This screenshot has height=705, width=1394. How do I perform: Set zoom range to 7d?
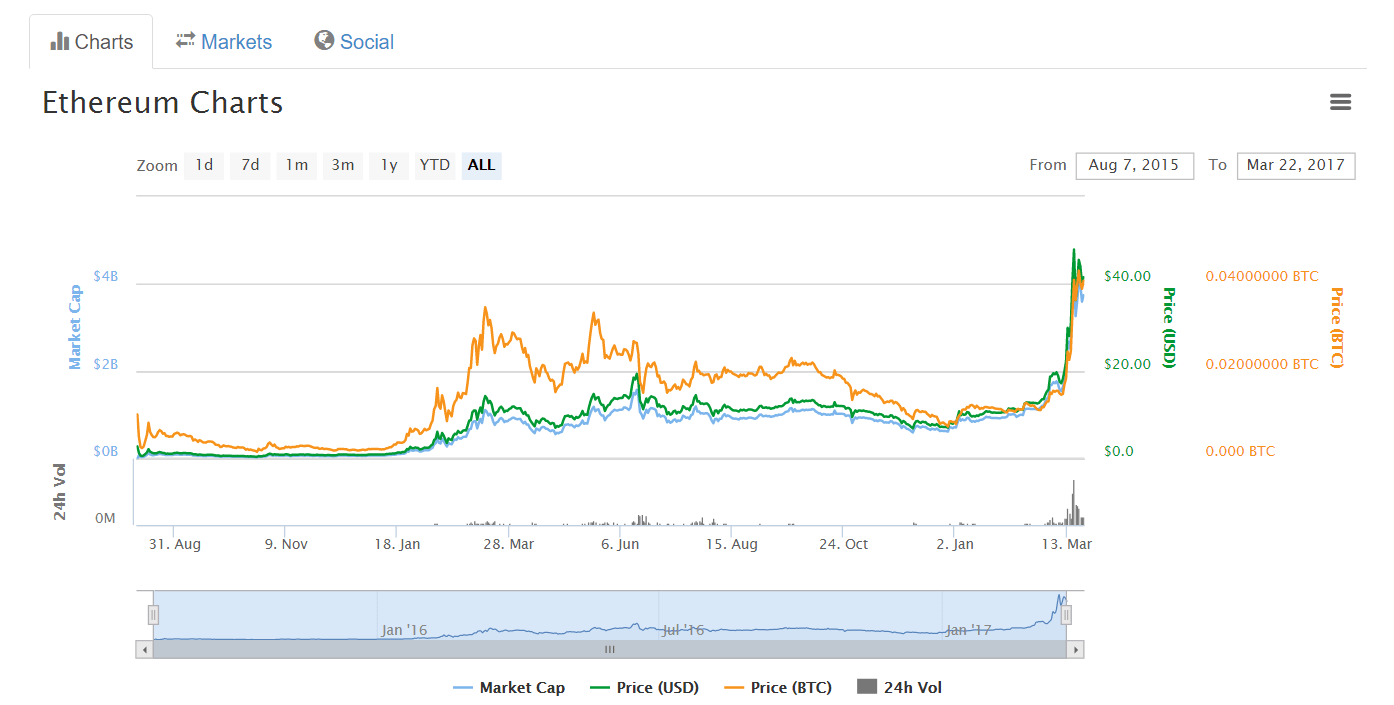[x=250, y=165]
